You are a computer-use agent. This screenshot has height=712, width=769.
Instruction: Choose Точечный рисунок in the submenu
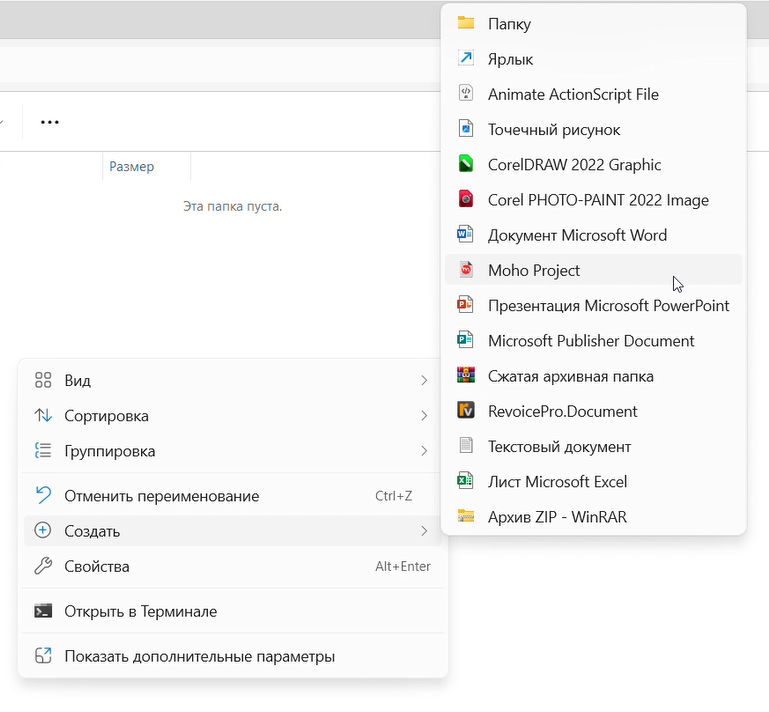point(593,129)
